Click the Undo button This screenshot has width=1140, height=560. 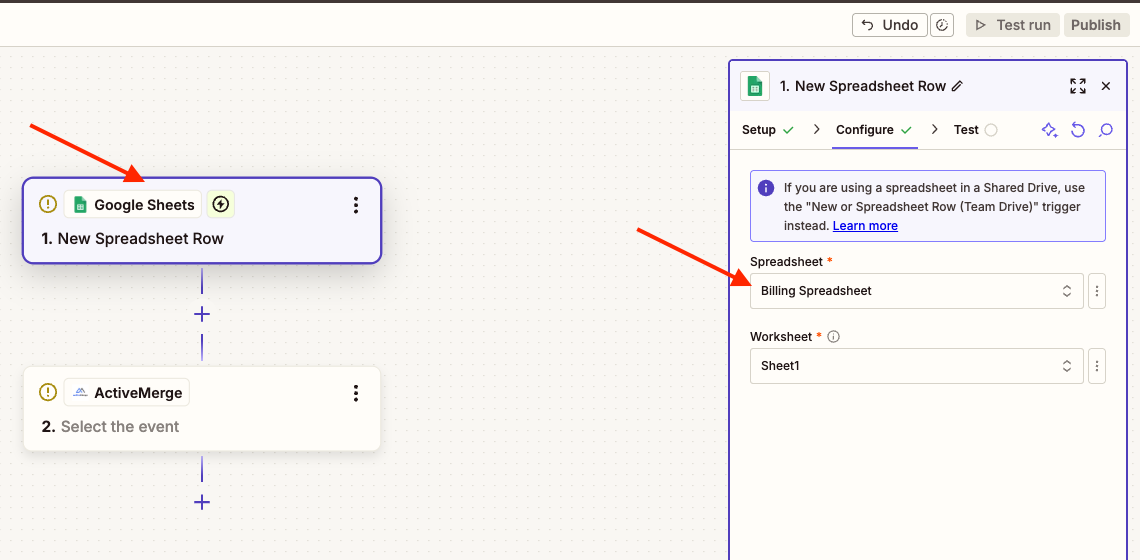tap(889, 25)
